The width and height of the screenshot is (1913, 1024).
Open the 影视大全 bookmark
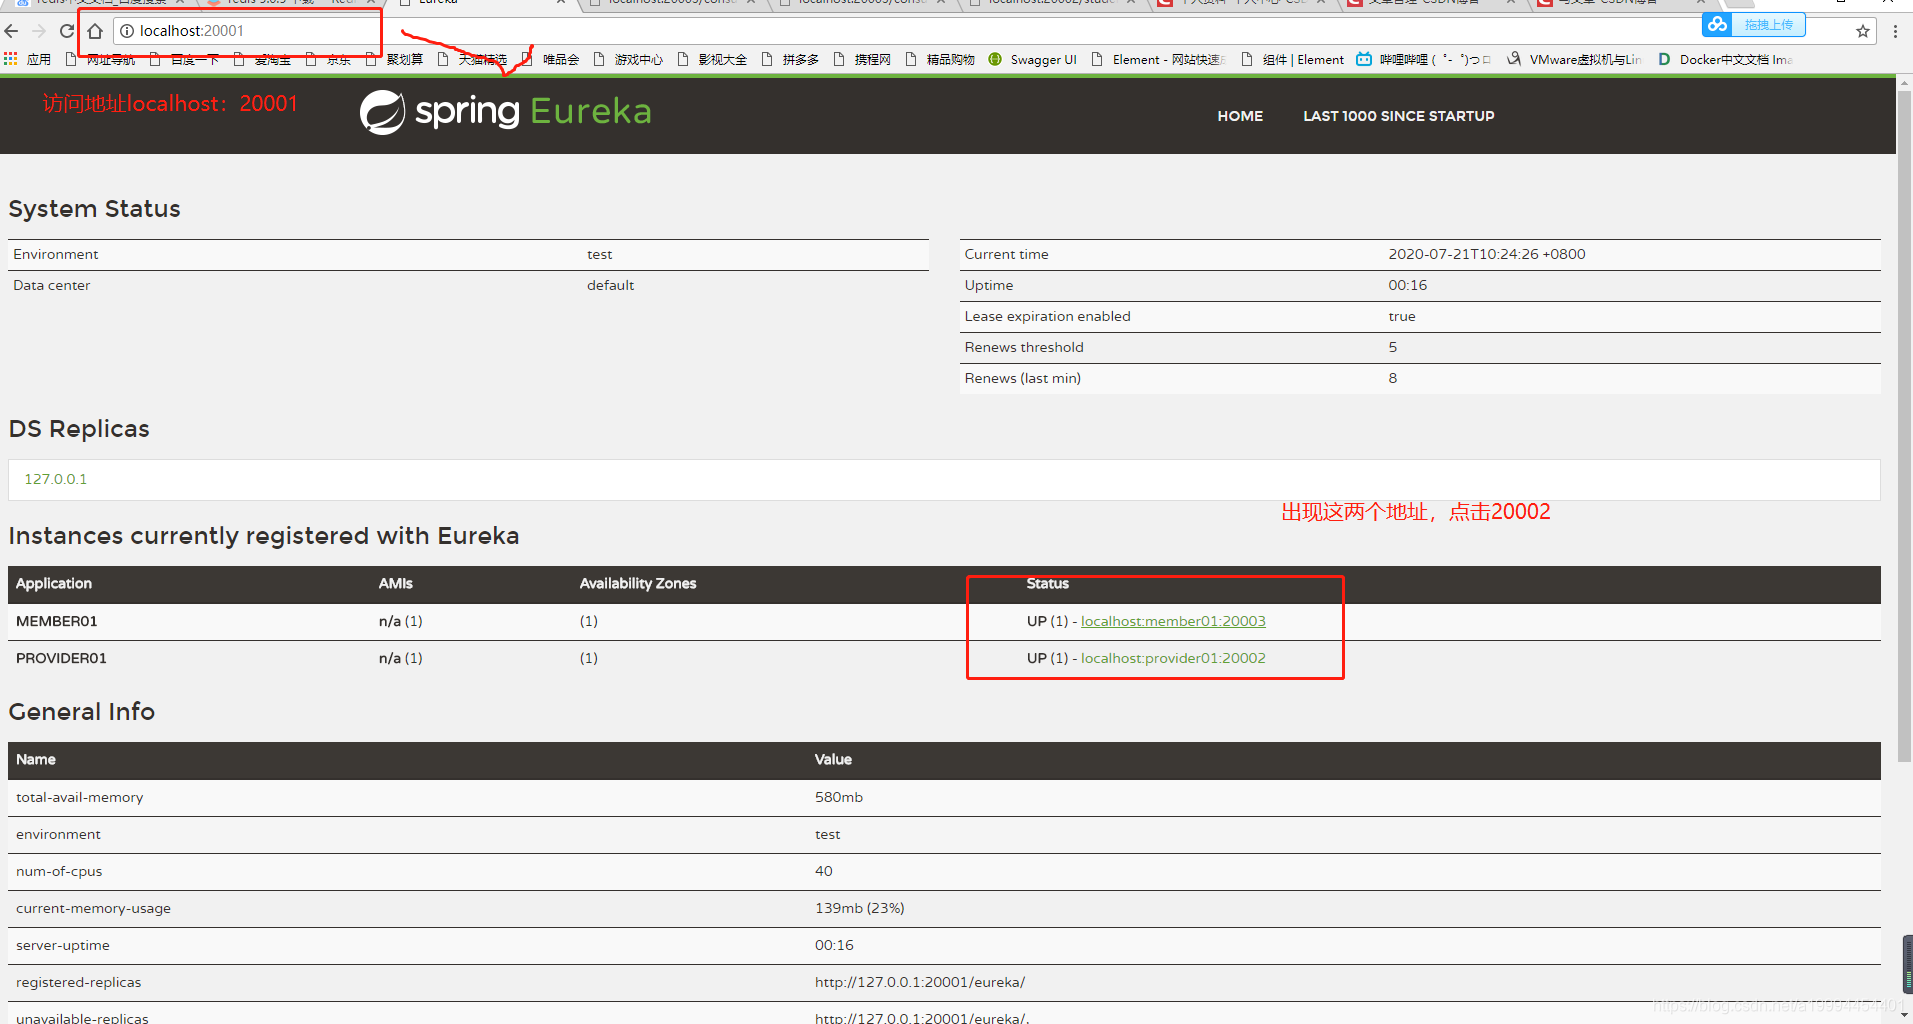712,60
